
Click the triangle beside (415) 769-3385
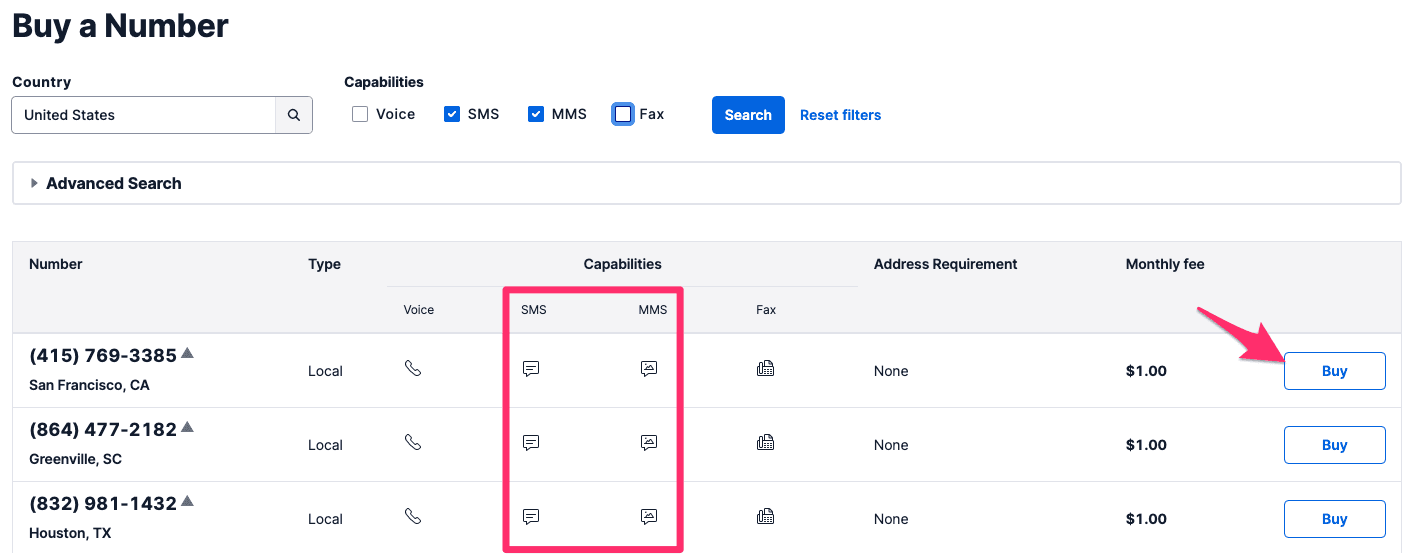(187, 353)
